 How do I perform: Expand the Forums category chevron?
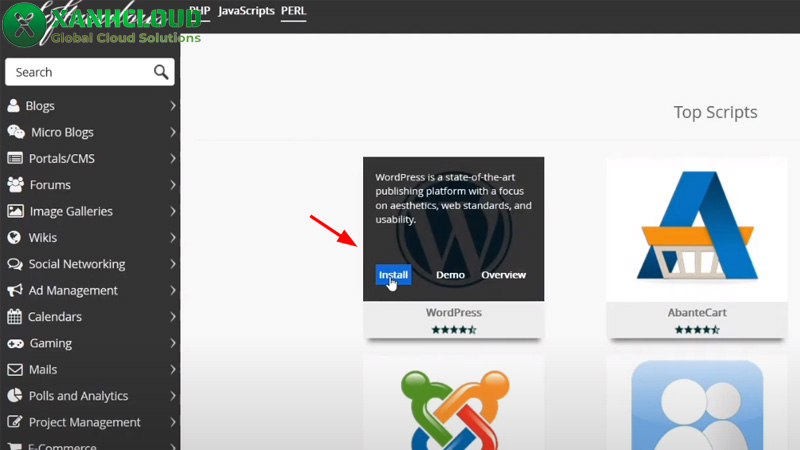[x=173, y=185]
